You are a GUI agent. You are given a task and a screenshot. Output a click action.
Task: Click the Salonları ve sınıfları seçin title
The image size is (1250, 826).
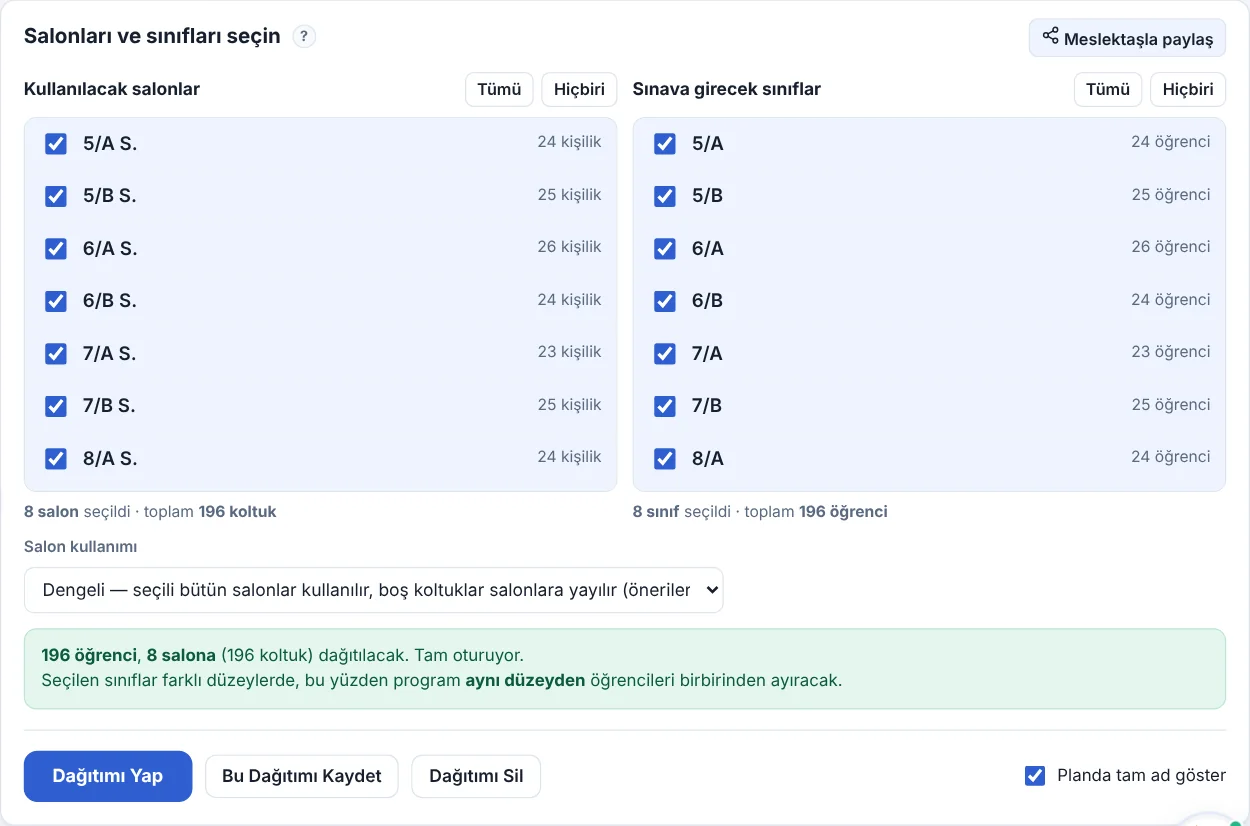pos(152,36)
